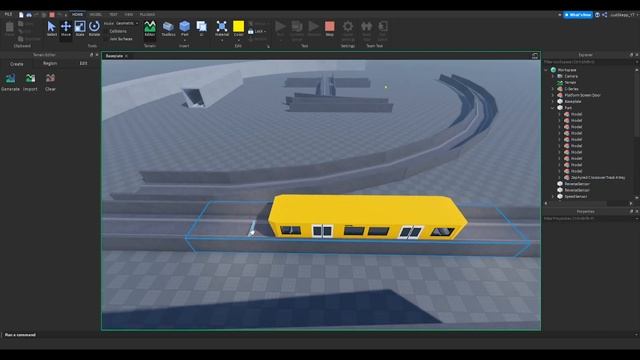Click the Explorer filter workspace field
Screen dimensions: 640x360
coord(588,62)
